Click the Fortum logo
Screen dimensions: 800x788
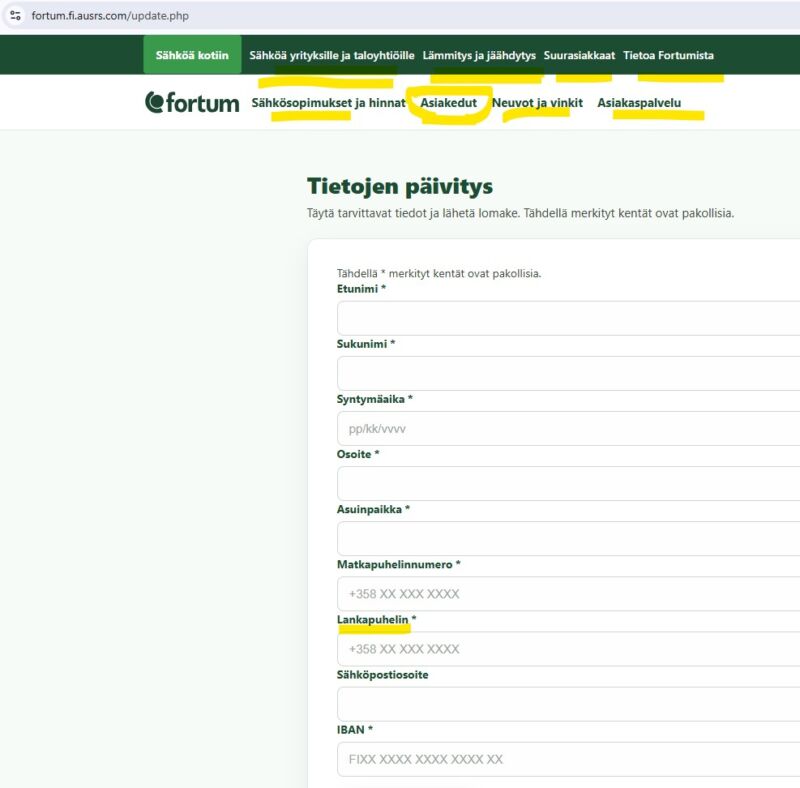pos(192,102)
